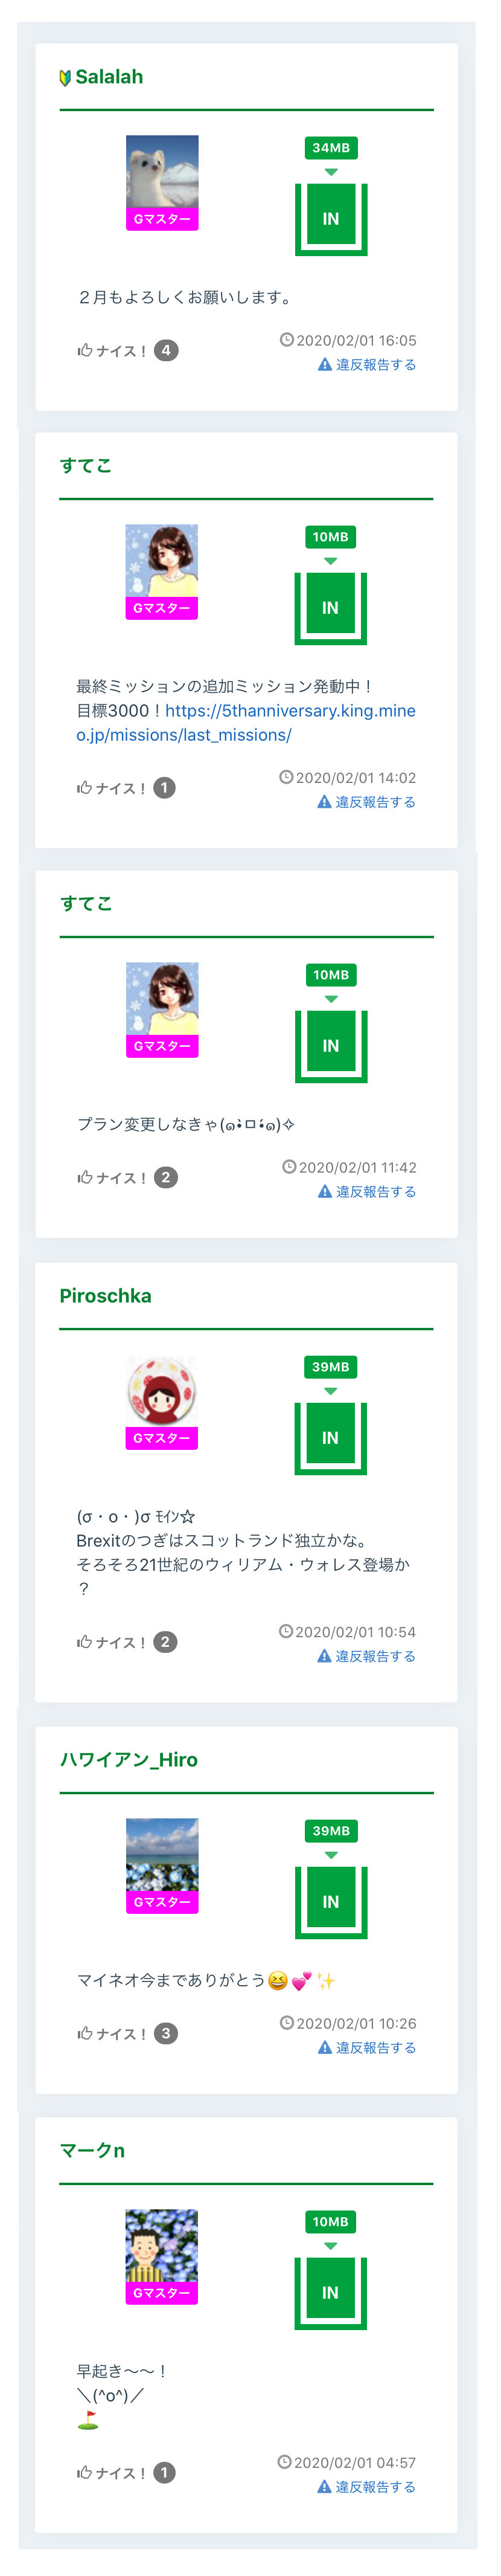The image size is (501, 2576).
Task: Click マークn's cartoon man avatar
Action: 162,2246
